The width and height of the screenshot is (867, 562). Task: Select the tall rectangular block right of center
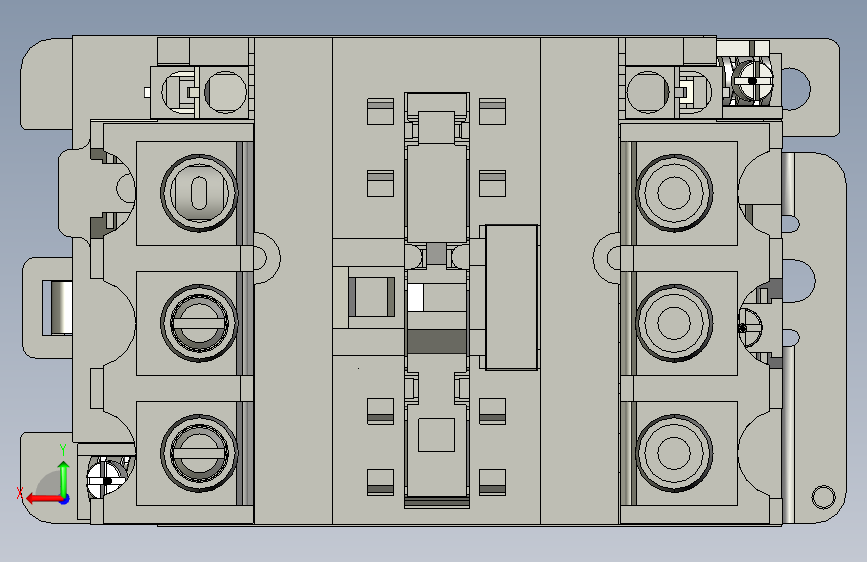point(512,297)
